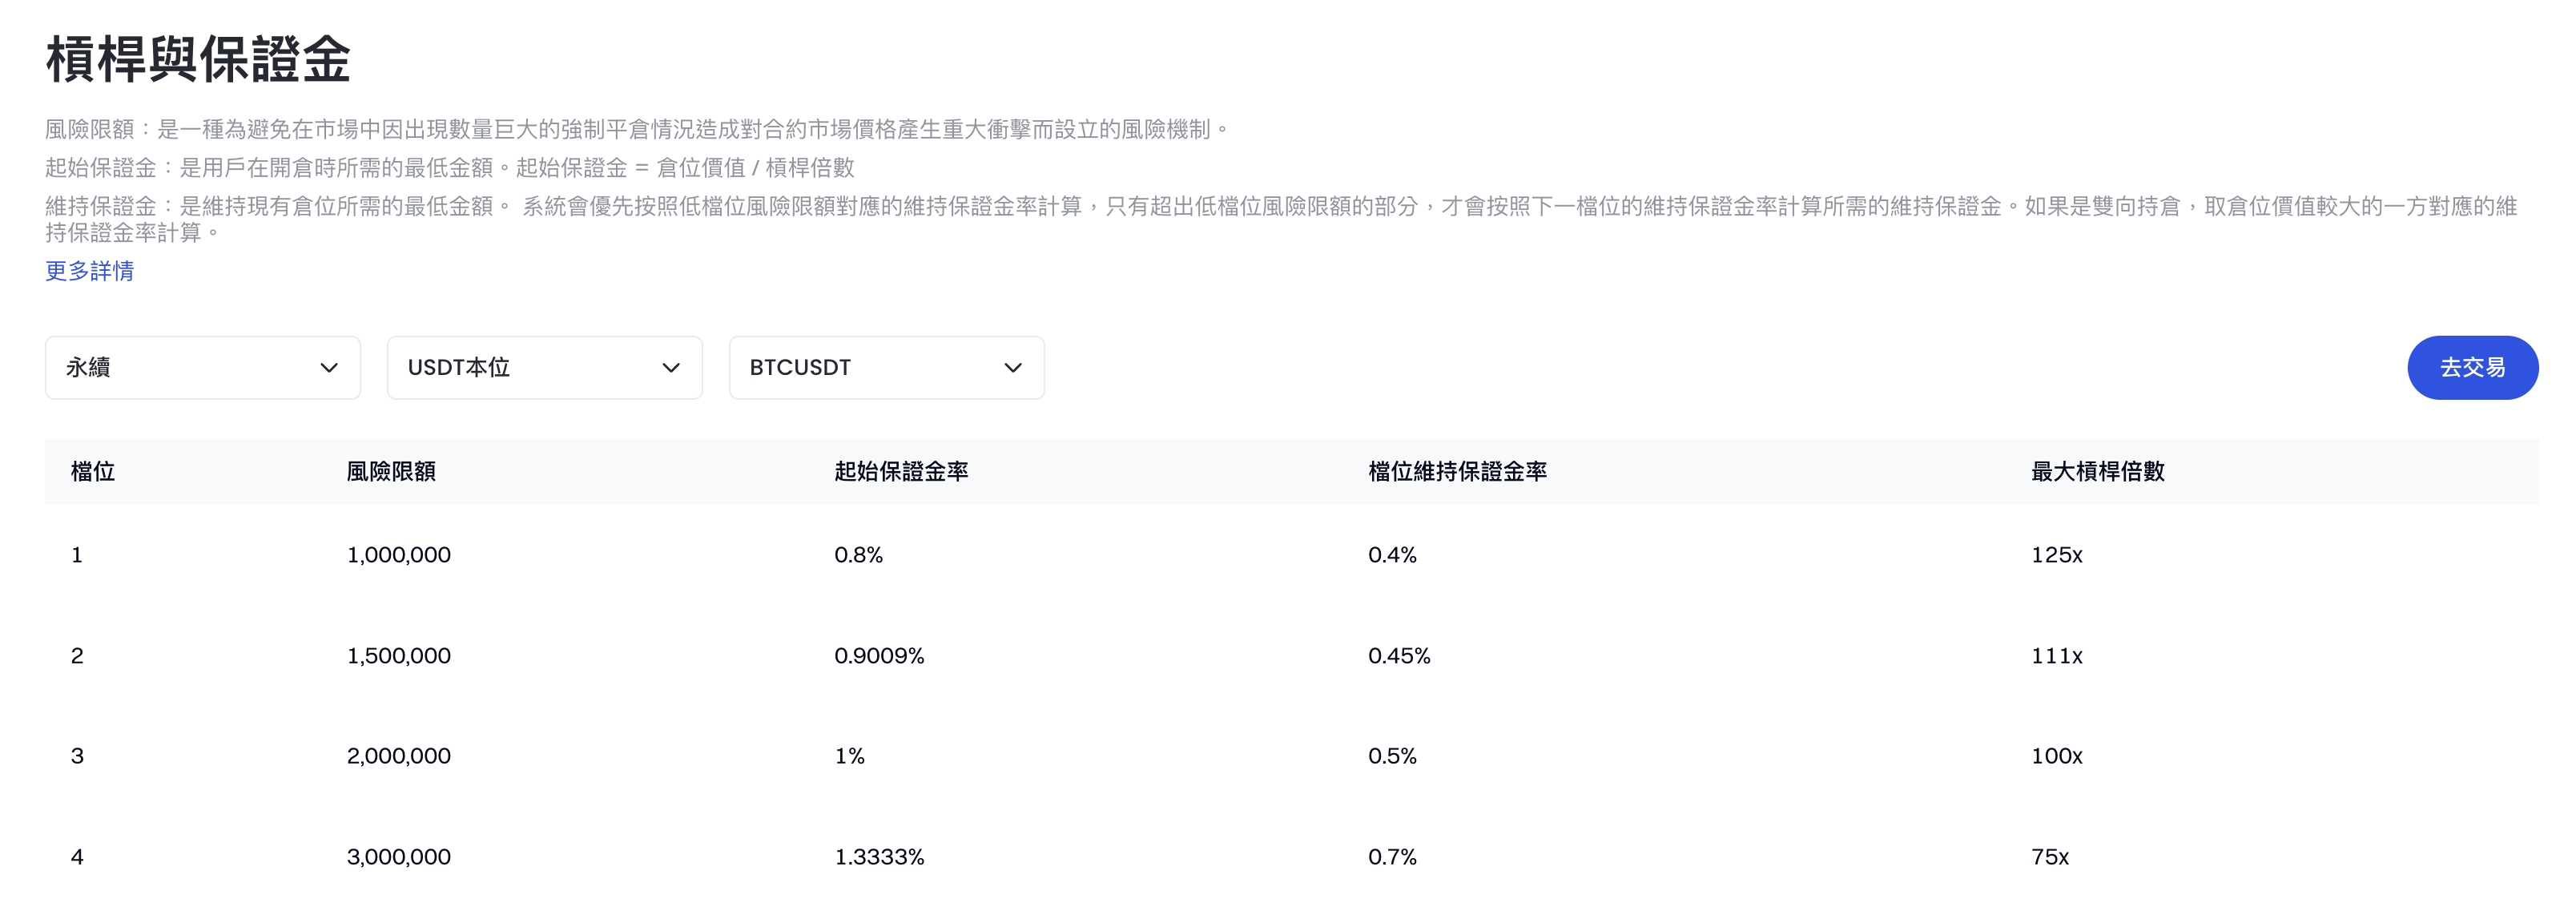Click the 檔位 column header

coord(93,471)
